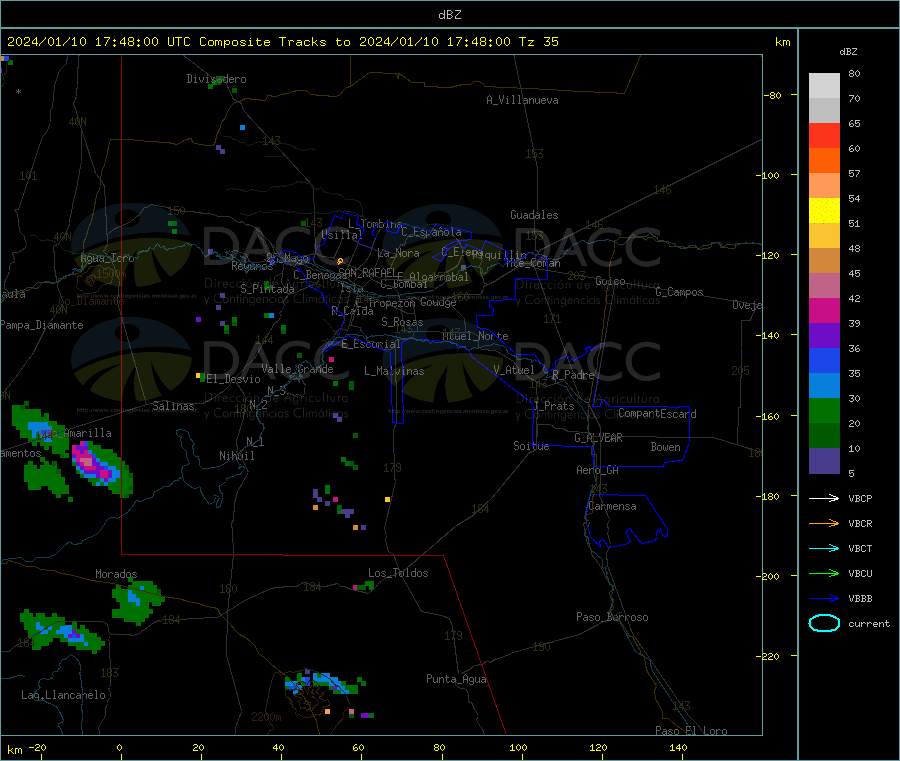Click the 'Atuel_Norte' map label
This screenshot has height=761, width=900.
475,336
